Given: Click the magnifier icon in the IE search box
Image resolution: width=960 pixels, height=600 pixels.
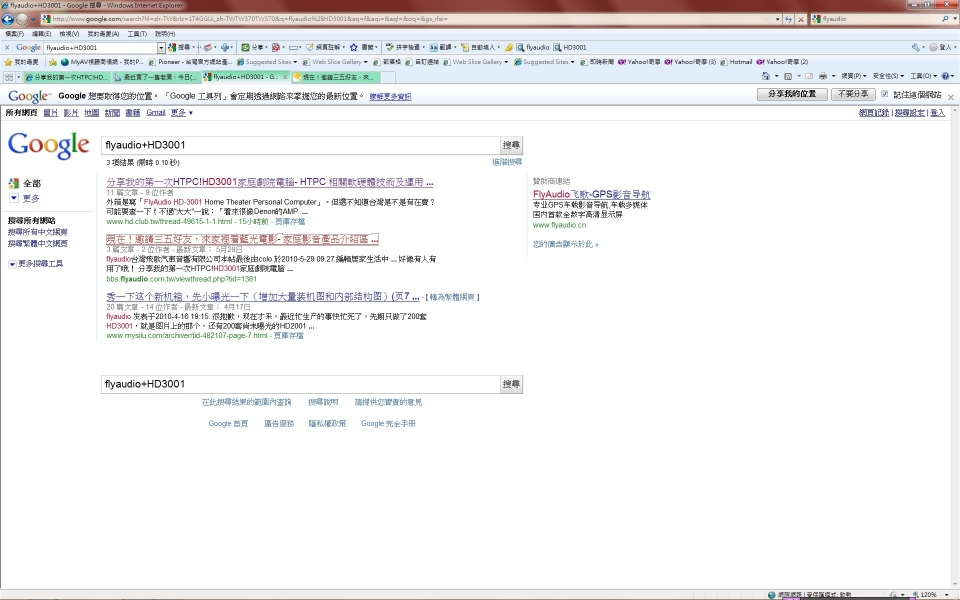Looking at the screenshot, I should coord(945,19).
